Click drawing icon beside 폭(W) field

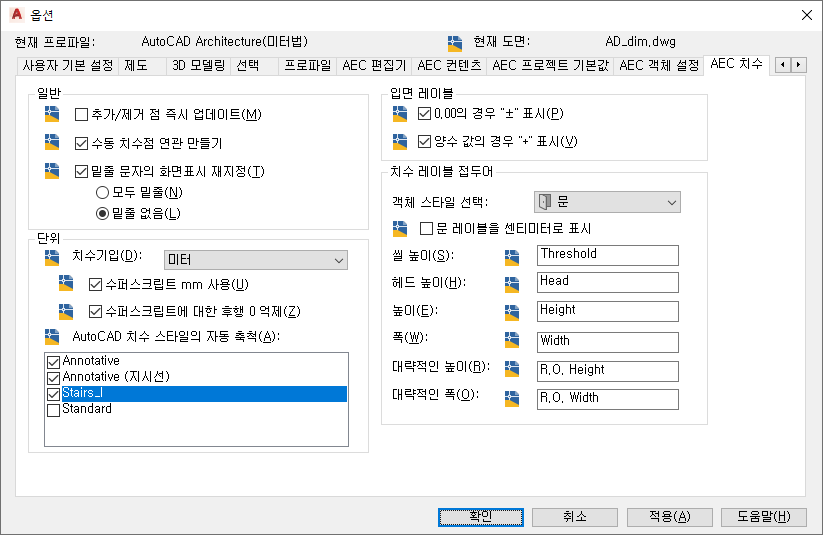512,340
